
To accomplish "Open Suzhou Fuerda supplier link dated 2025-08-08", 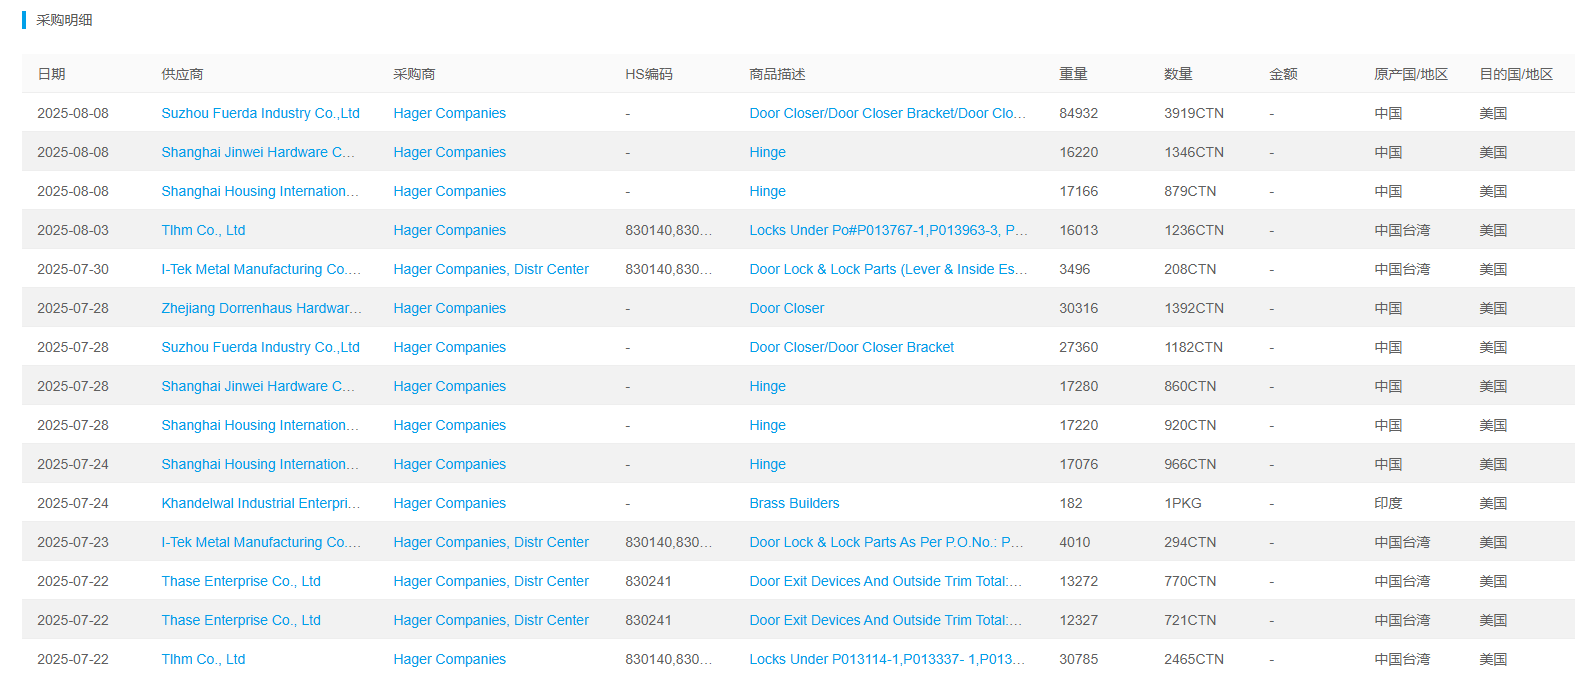I will click(x=260, y=113).
